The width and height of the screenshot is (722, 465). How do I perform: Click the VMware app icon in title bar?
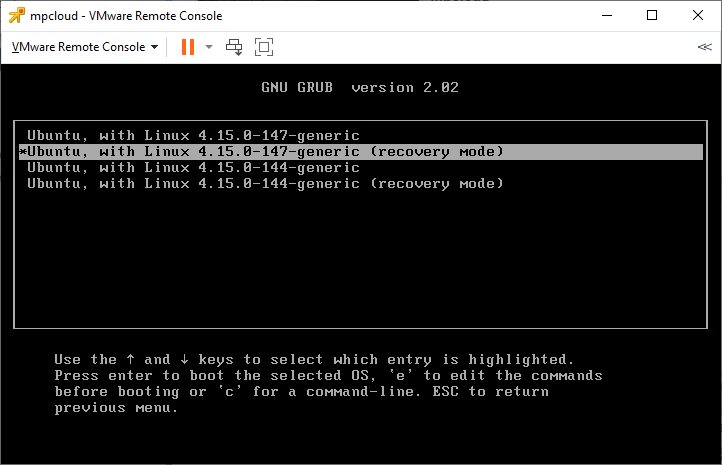(x=17, y=15)
